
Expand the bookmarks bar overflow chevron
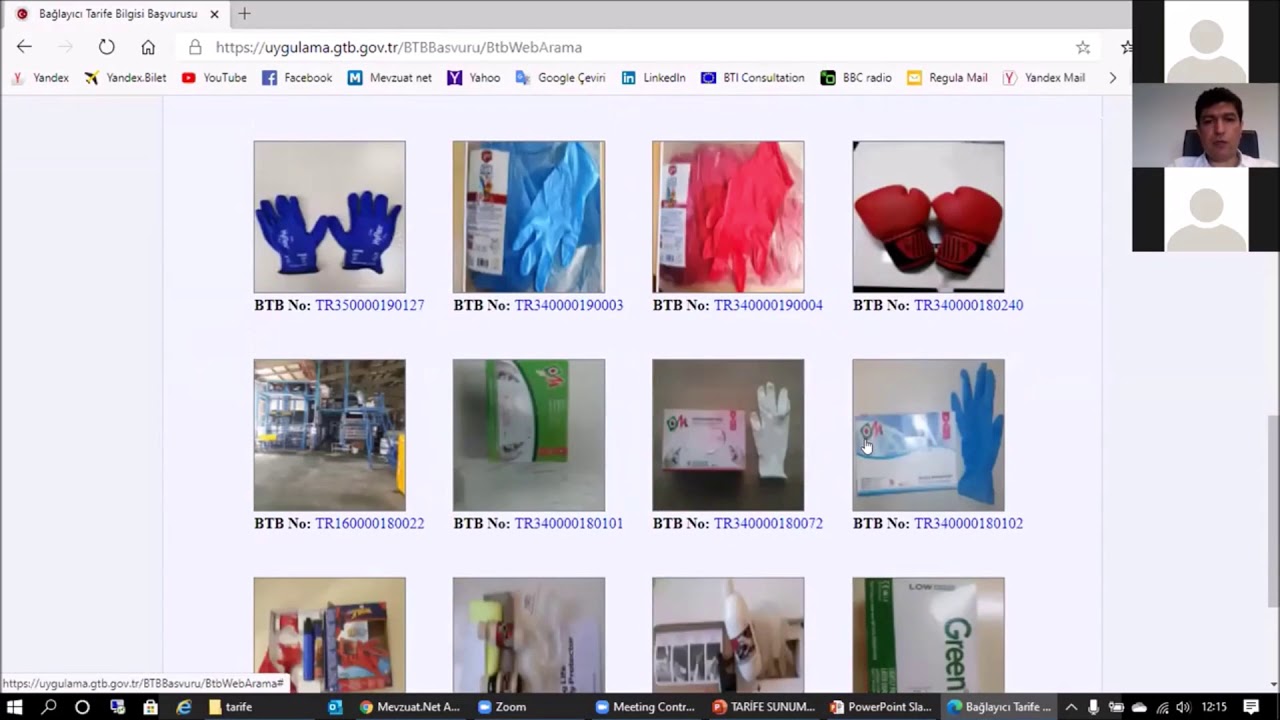coord(1112,77)
